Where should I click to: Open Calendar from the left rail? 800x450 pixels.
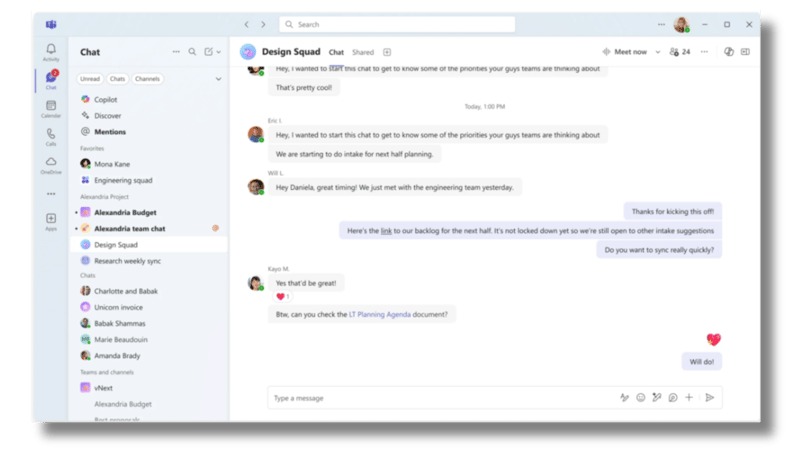51,108
